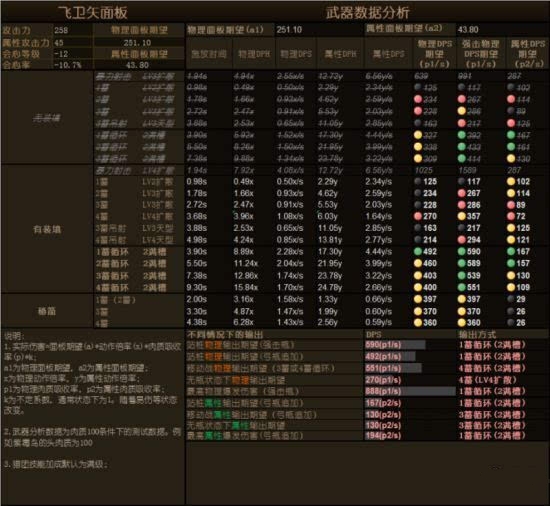Select the 攻击力 value 258
The width and height of the screenshot is (550, 506).
point(61,30)
